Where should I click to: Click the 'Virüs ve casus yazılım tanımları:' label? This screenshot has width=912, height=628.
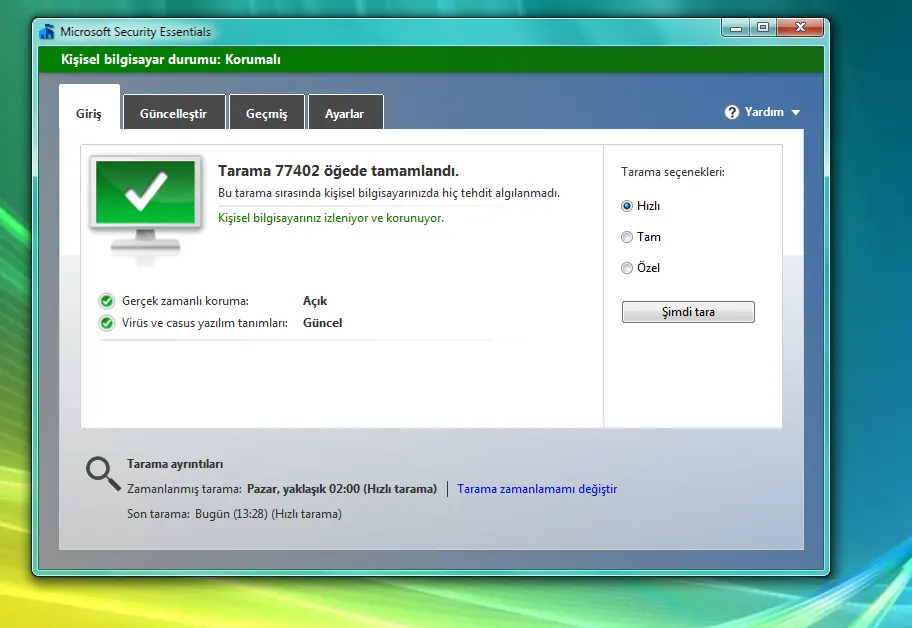coord(205,323)
